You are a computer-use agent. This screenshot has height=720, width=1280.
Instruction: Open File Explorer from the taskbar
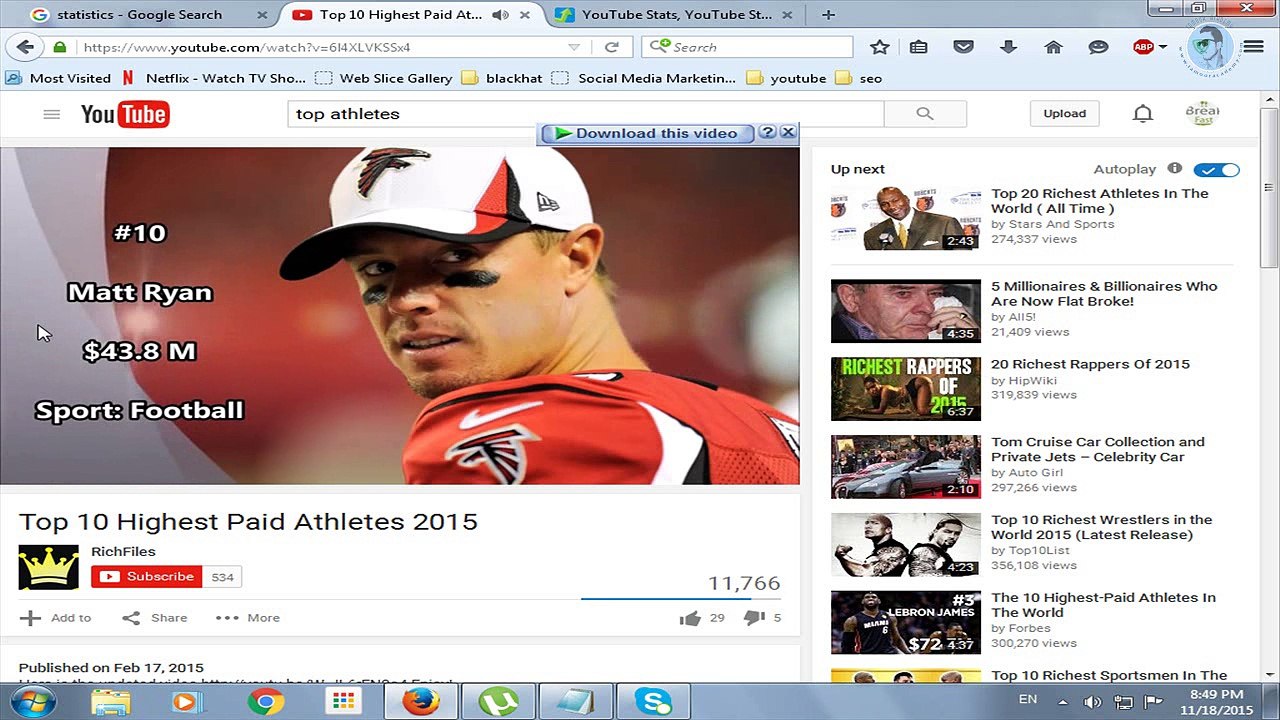pos(110,702)
